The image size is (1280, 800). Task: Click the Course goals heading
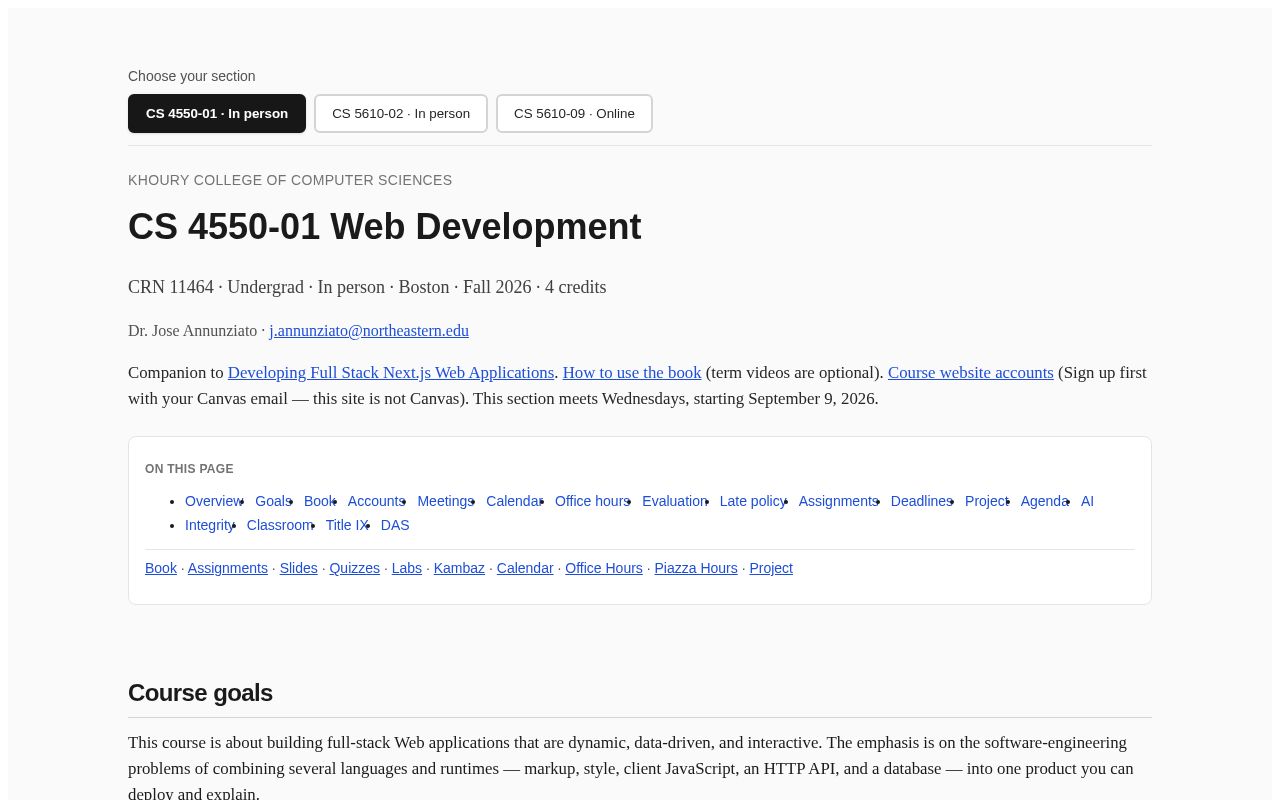click(x=200, y=692)
